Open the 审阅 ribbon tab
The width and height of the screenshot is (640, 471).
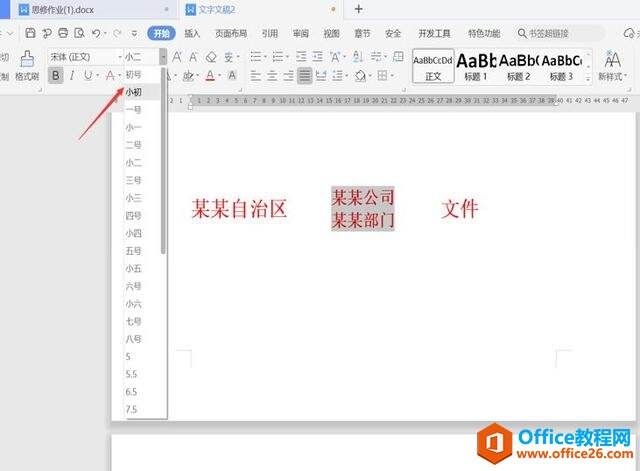(300, 33)
